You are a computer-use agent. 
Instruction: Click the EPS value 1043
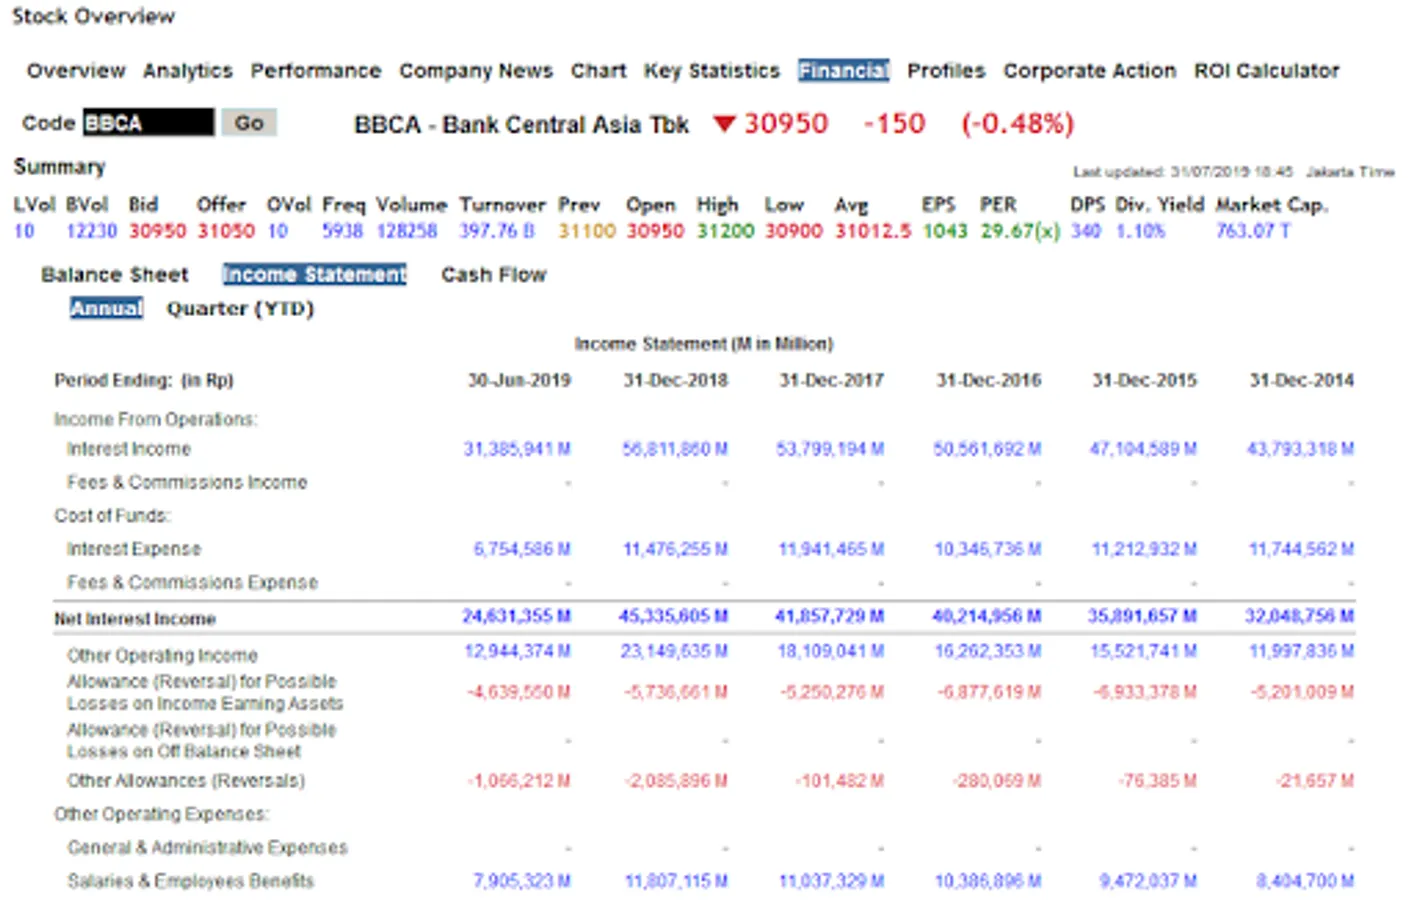tap(945, 231)
